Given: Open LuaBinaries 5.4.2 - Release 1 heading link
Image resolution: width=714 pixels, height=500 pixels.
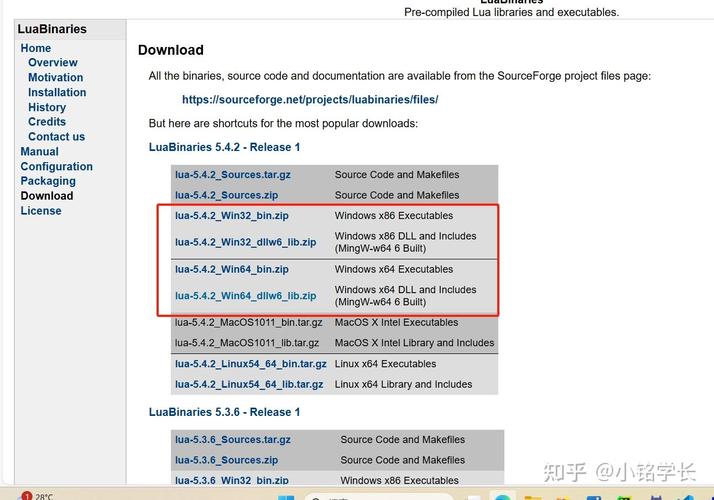Looking at the screenshot, I should pyautogui.click(x=224, y=147).
